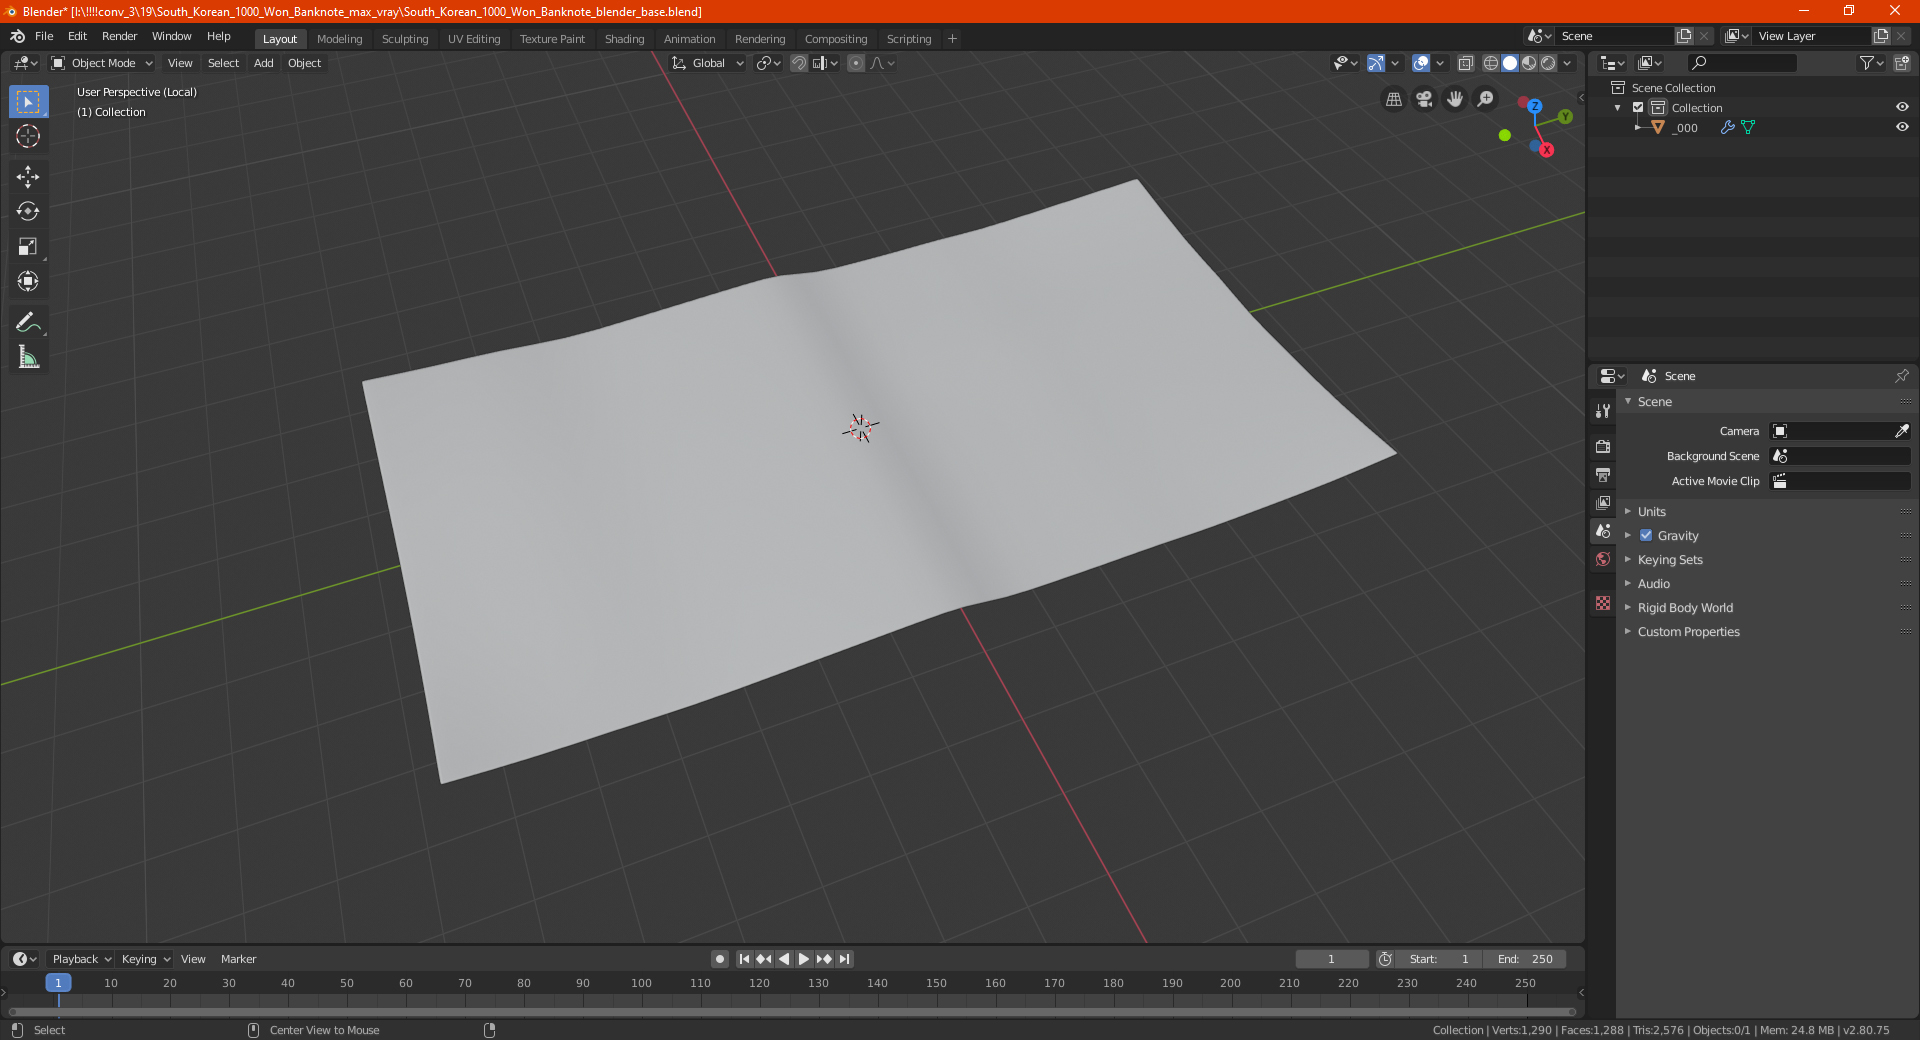Screen dimensions: 1920x1040
Task: Click the current frame number field
Action: point(1331,959)
